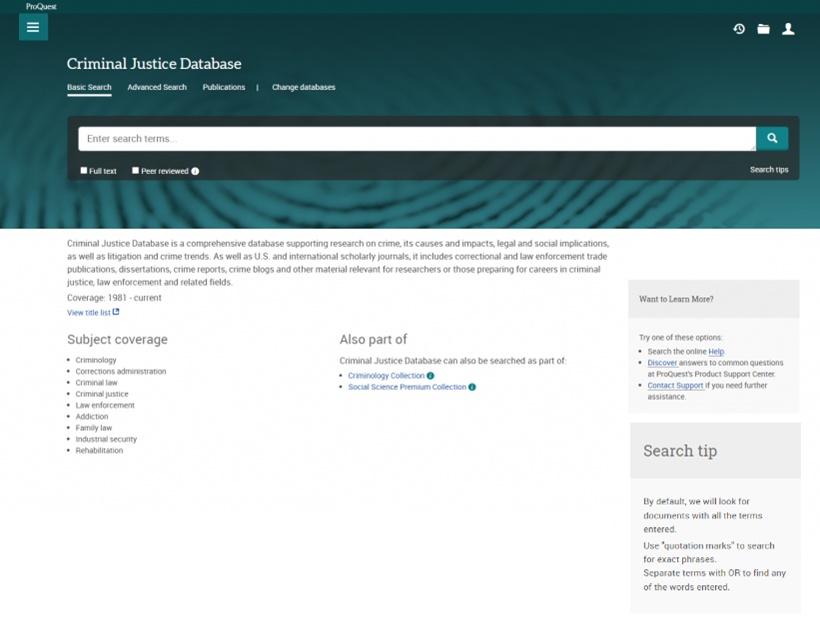
Task: Open the Criminology Collection link
Action: click(385, 375)
